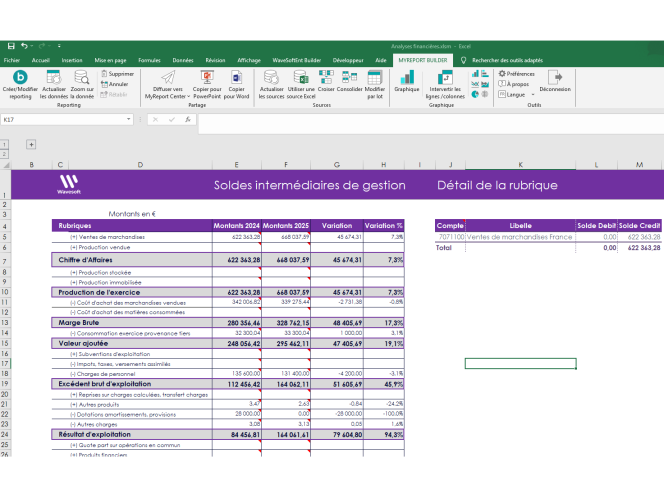Select the horizontal bar chart type icon

click(485, 74)
